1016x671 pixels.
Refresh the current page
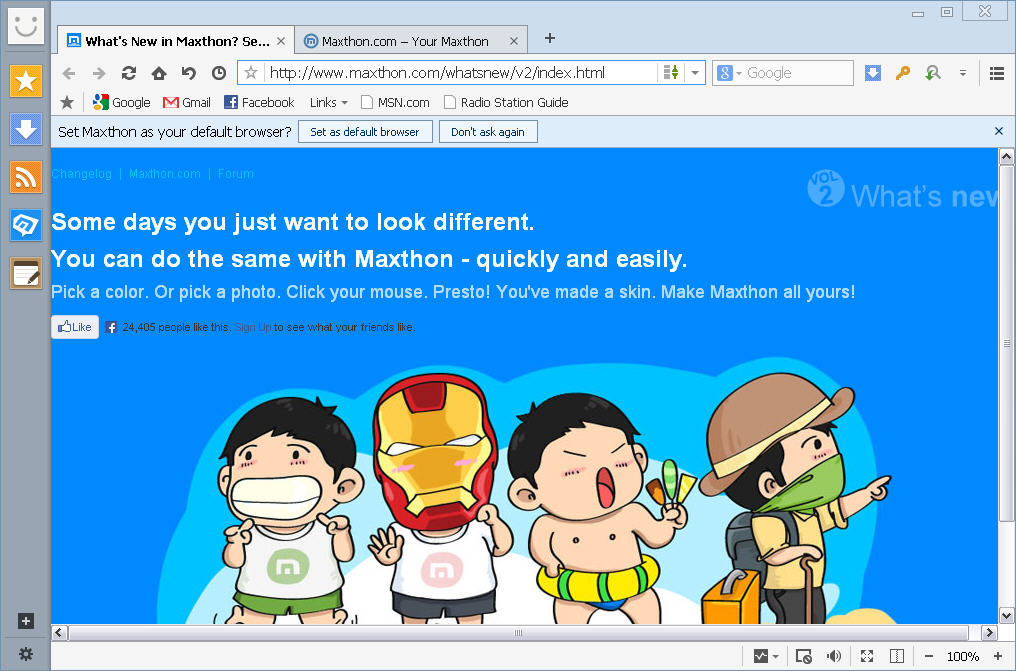[x=128, y=73]
